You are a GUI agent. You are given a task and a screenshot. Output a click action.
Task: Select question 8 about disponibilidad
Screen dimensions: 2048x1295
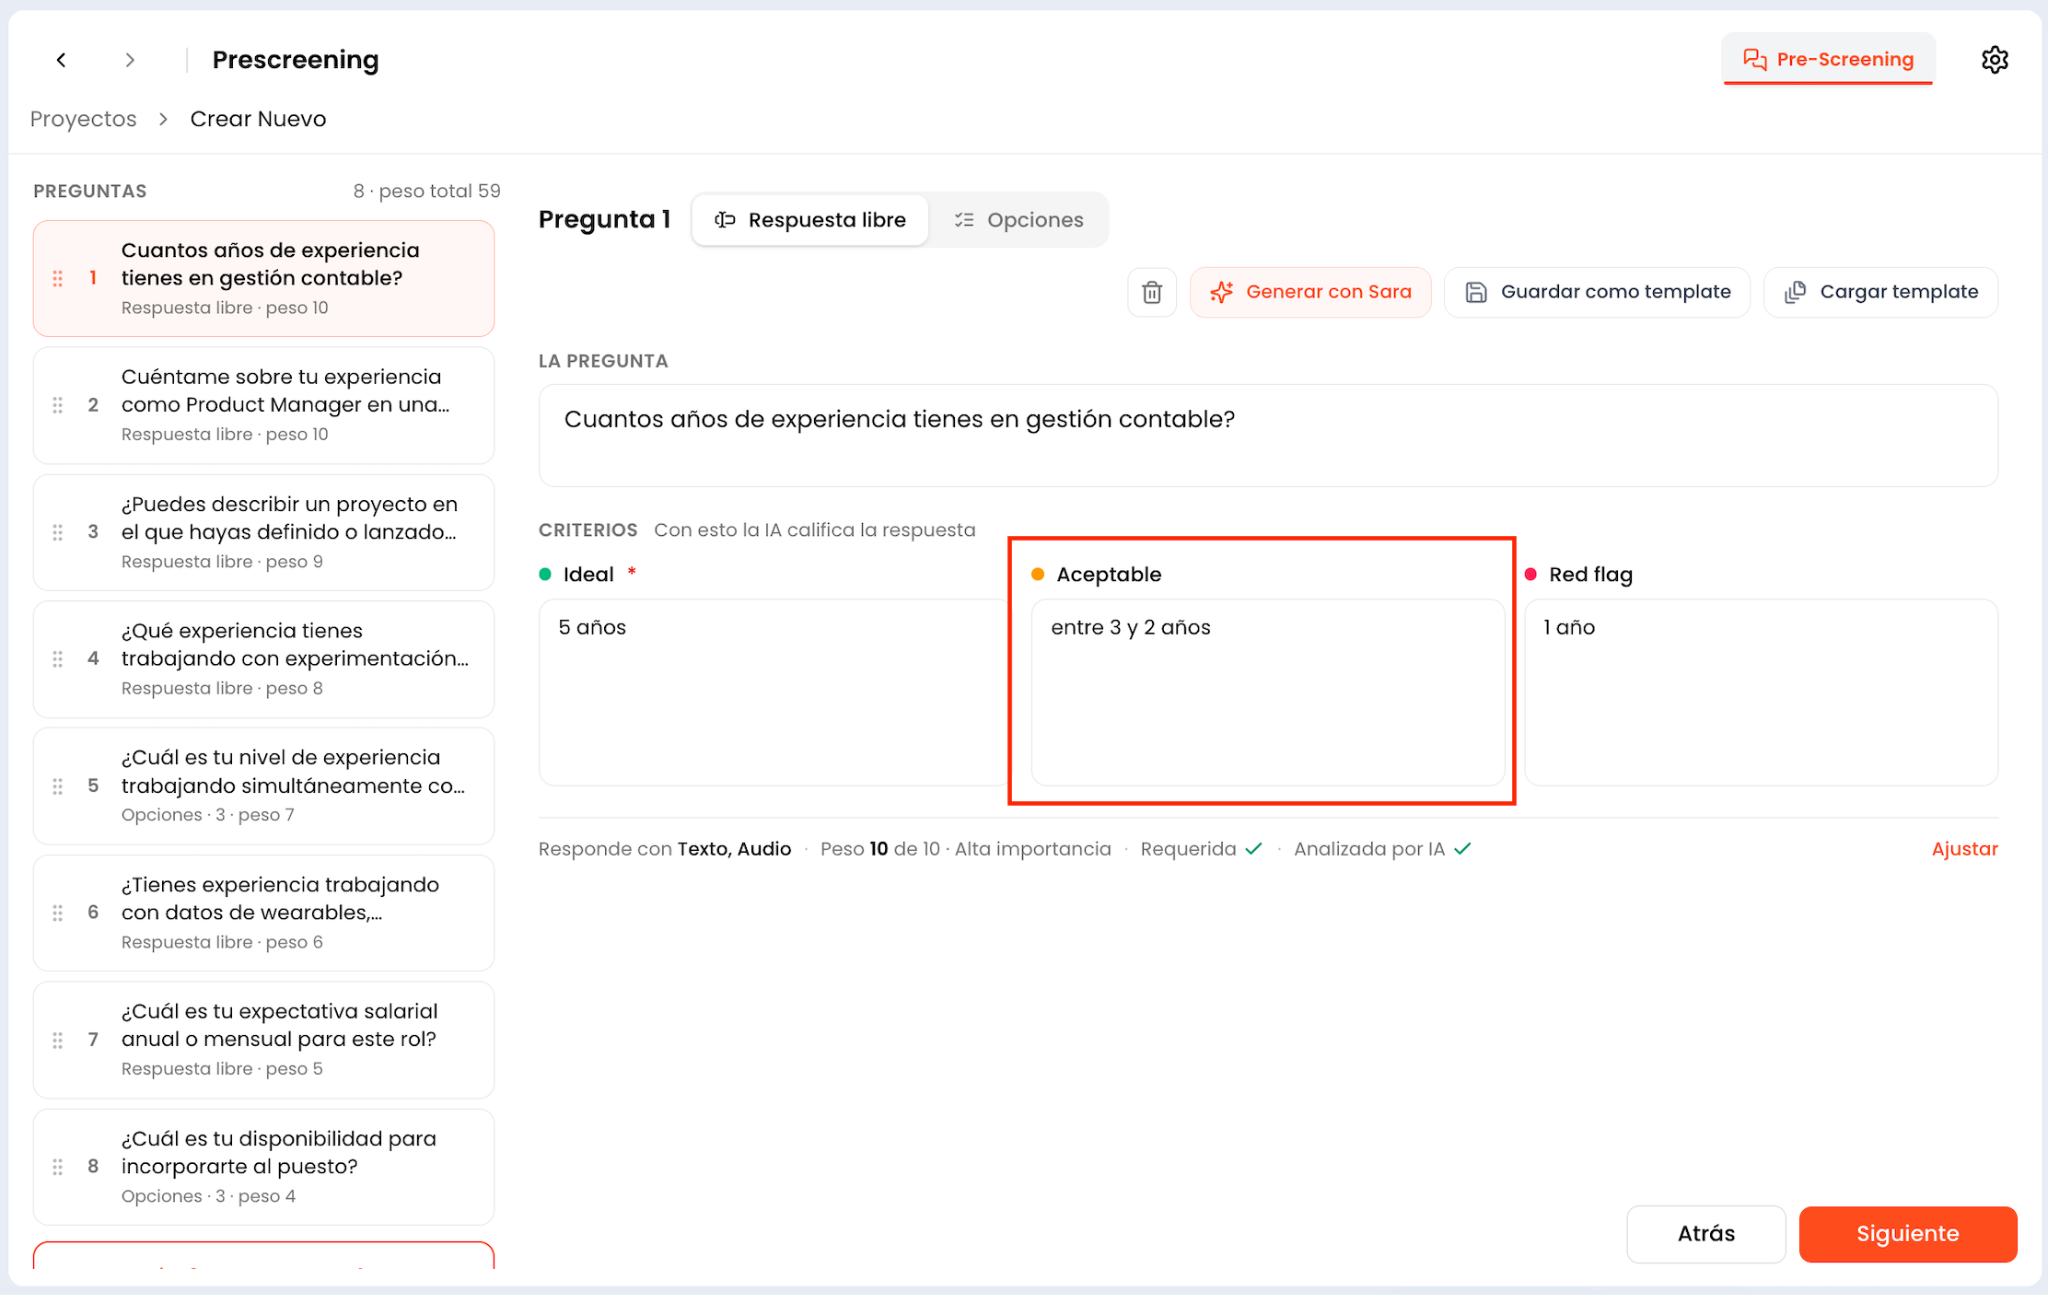pos(264,1167)
